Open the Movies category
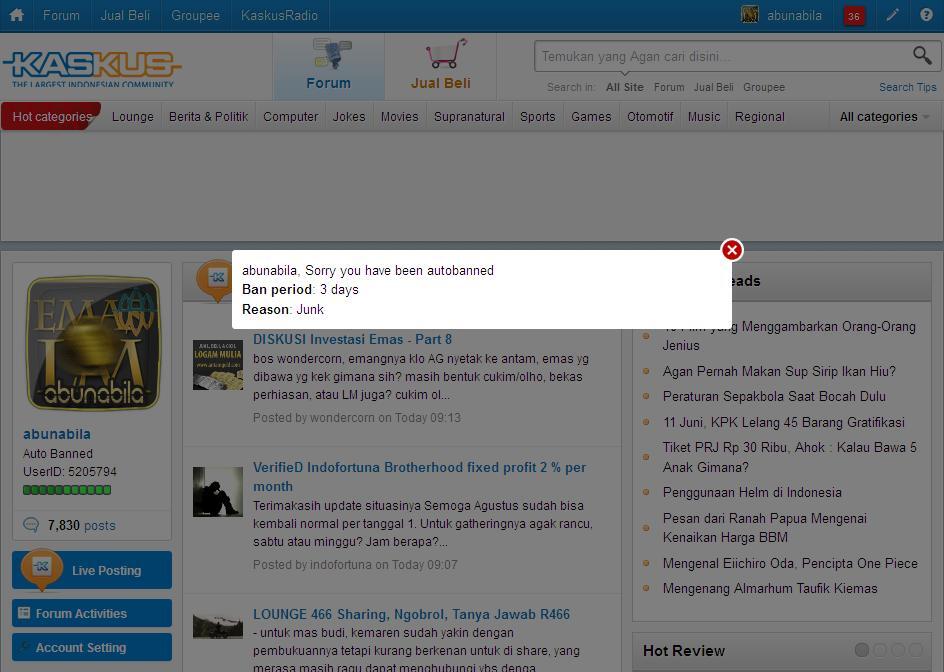944x672 pixels. [x=399, y=117]
